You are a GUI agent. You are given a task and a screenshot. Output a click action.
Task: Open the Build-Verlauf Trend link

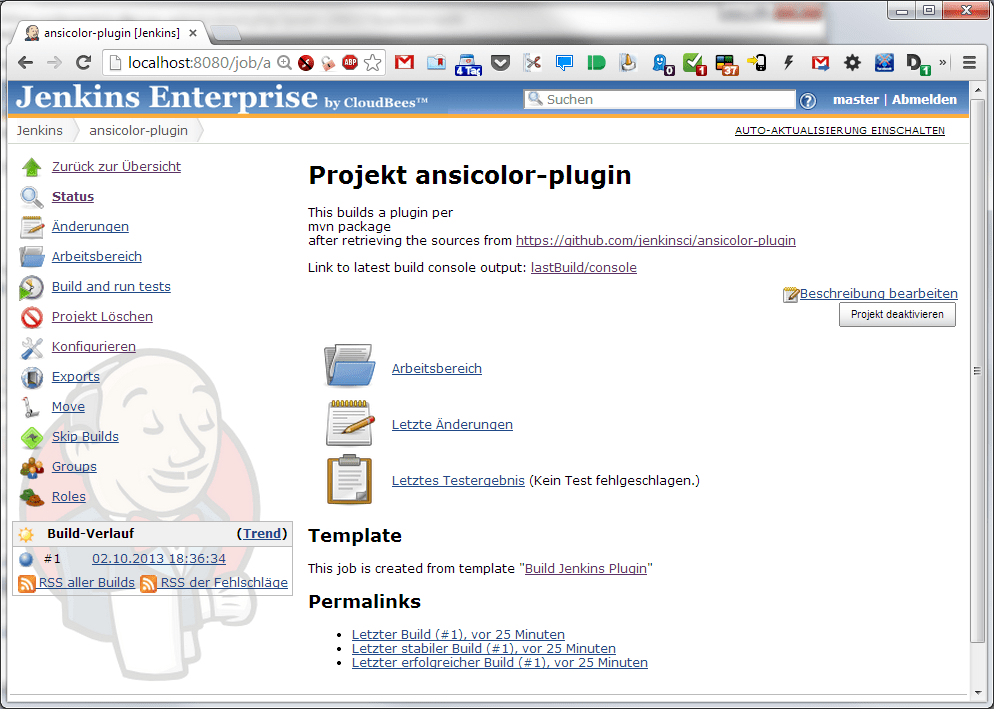(262, 533)
